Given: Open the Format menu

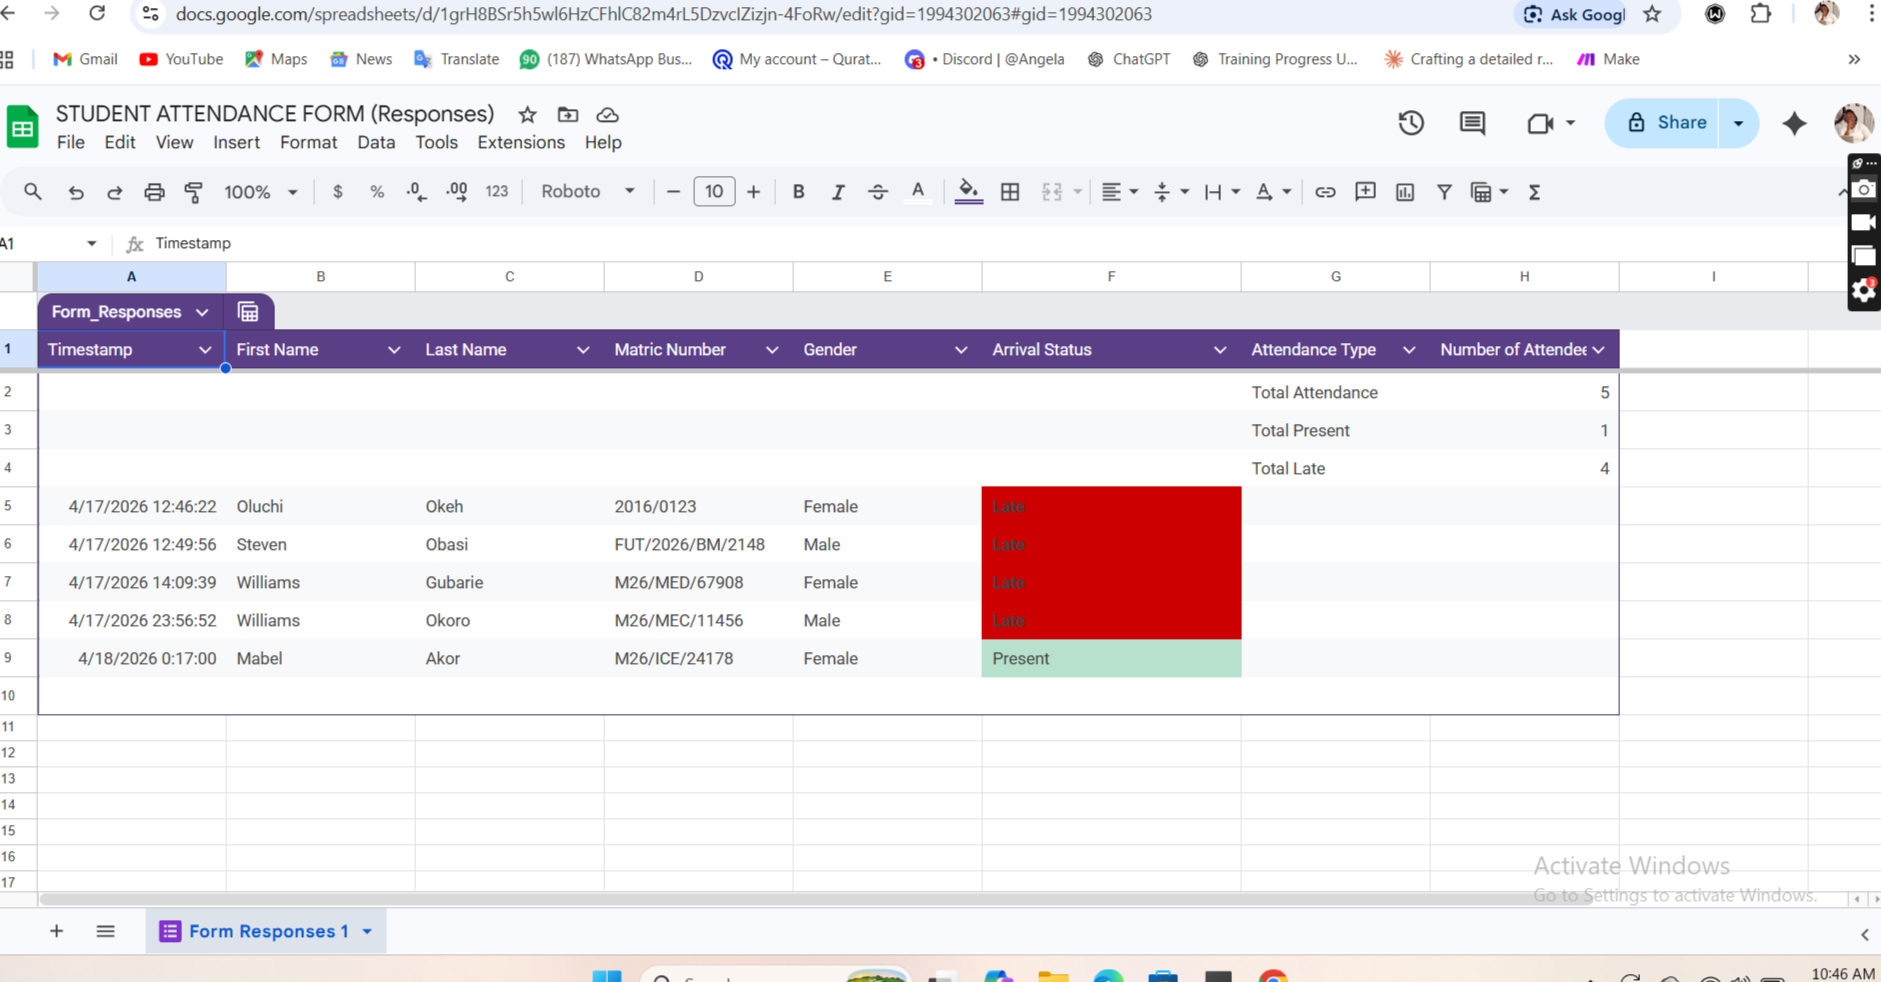Looking at the screenshot, I should click(x=308, y=142).
